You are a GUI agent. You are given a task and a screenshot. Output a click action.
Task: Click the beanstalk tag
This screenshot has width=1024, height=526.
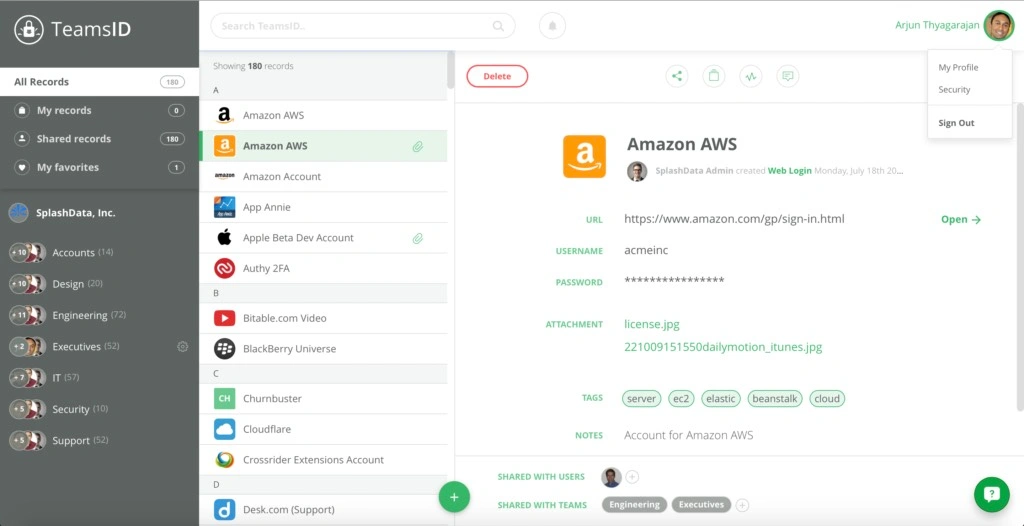point(775,399)
